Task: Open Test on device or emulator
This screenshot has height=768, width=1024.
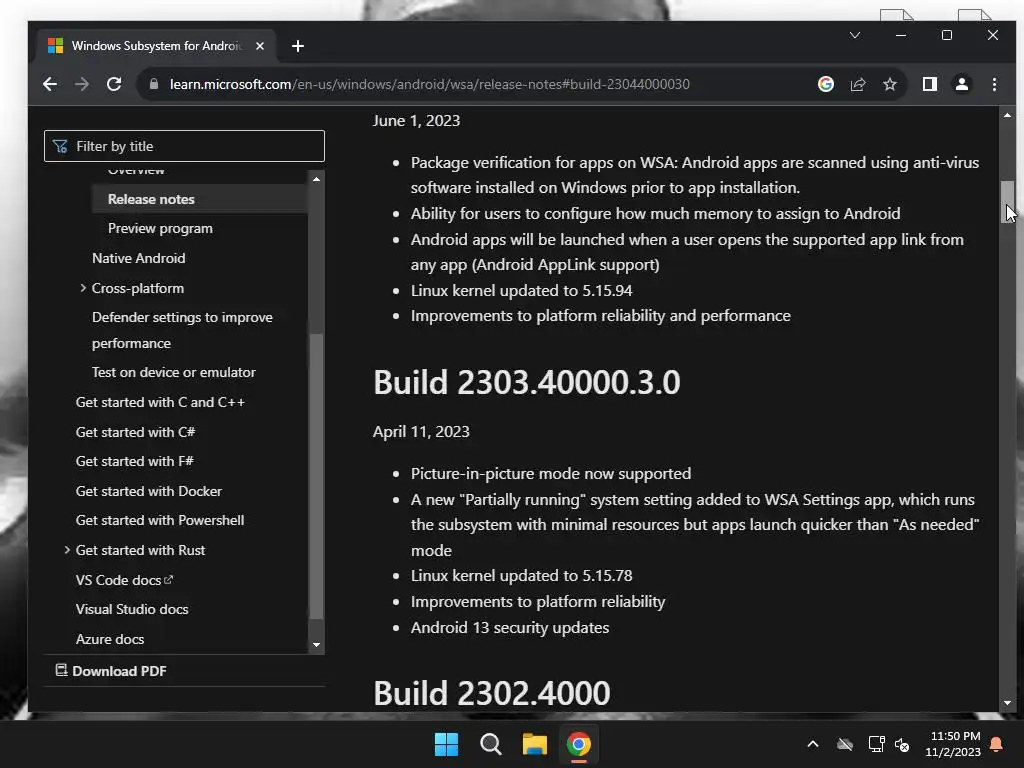Action: click(174, 372)
